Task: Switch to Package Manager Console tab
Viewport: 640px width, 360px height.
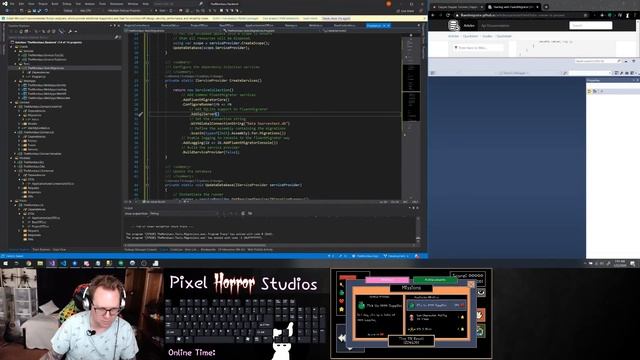Action: [140, 249]
